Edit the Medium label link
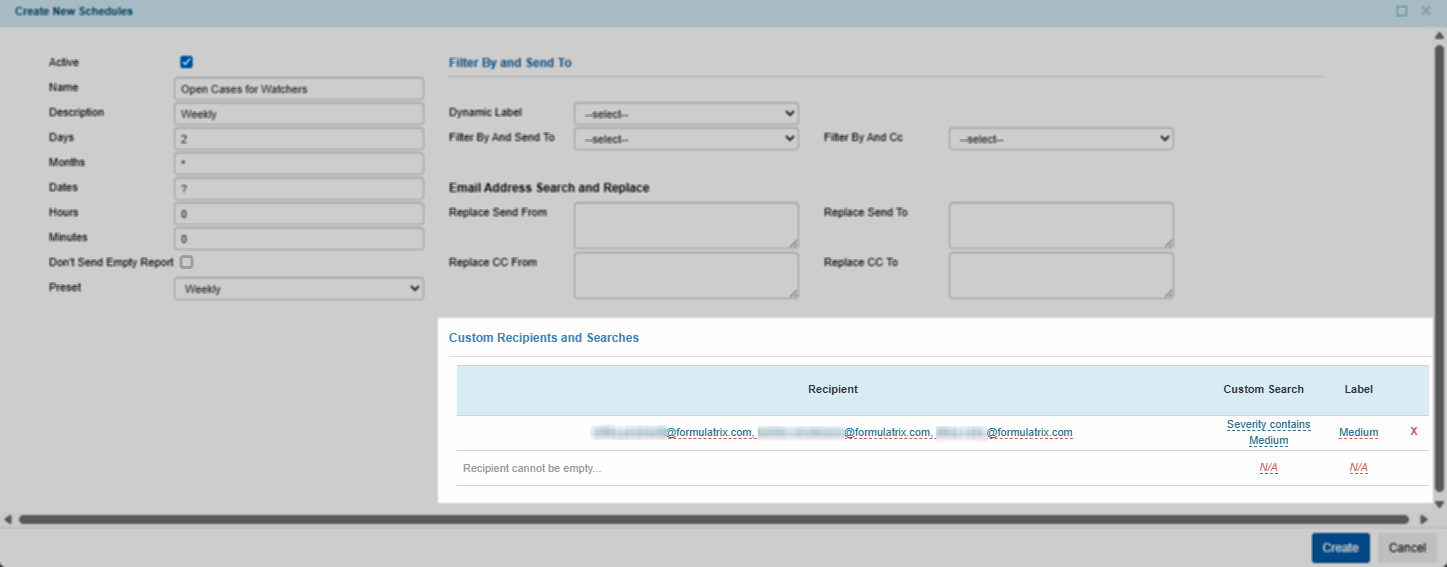The width and height of the screenshot is (1447, 567). pyautogui.click(x=1358, y=432)
